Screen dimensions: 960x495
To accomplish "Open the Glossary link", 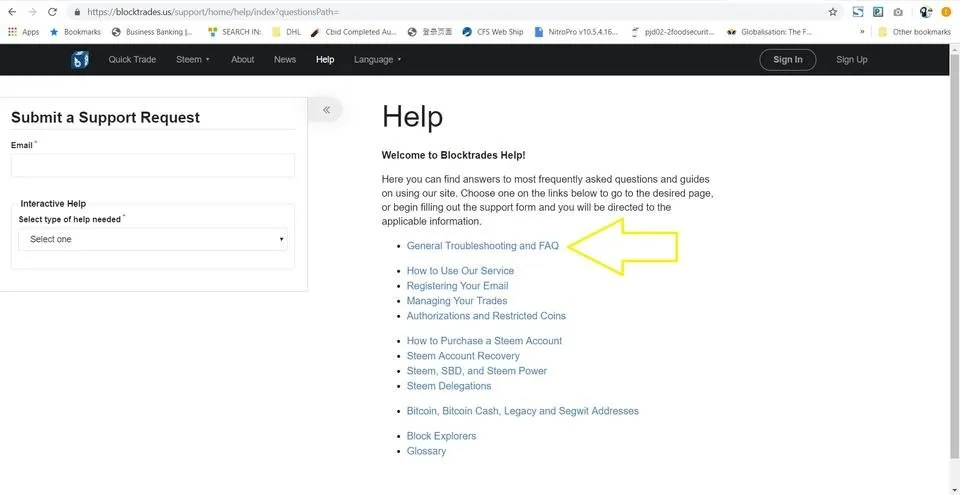I will pos(426,451).
